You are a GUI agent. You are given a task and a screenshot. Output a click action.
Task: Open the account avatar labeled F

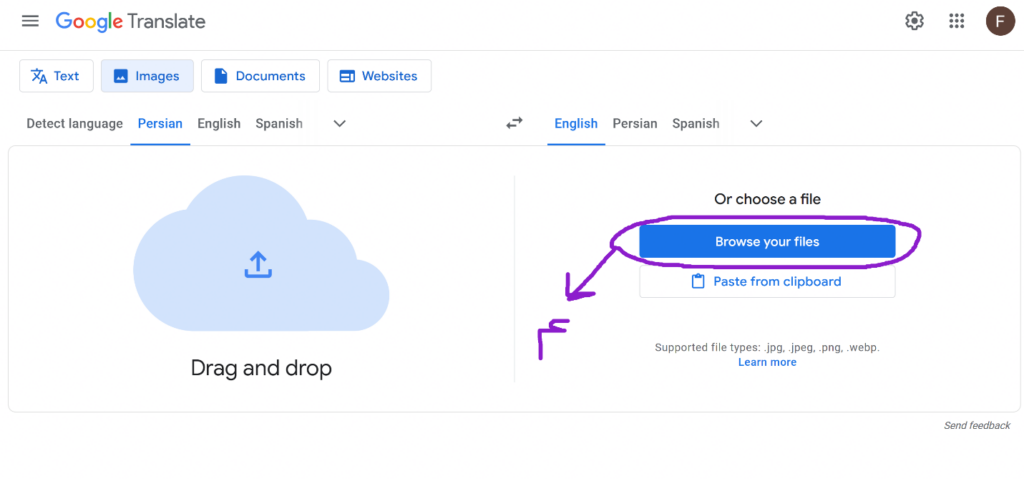(999, 21)
